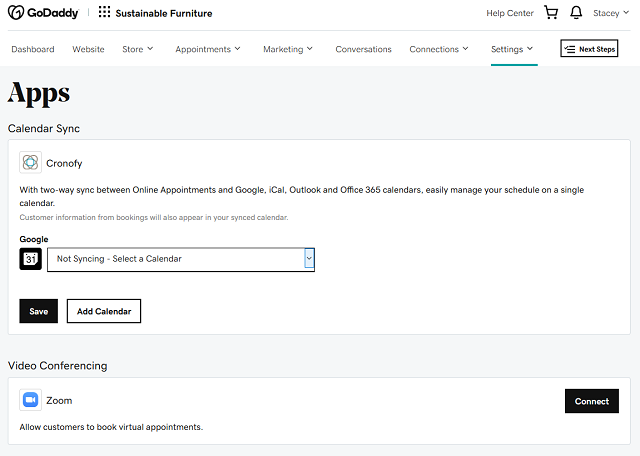Open the shopping cart
The image size is (640, 456).
551,13
